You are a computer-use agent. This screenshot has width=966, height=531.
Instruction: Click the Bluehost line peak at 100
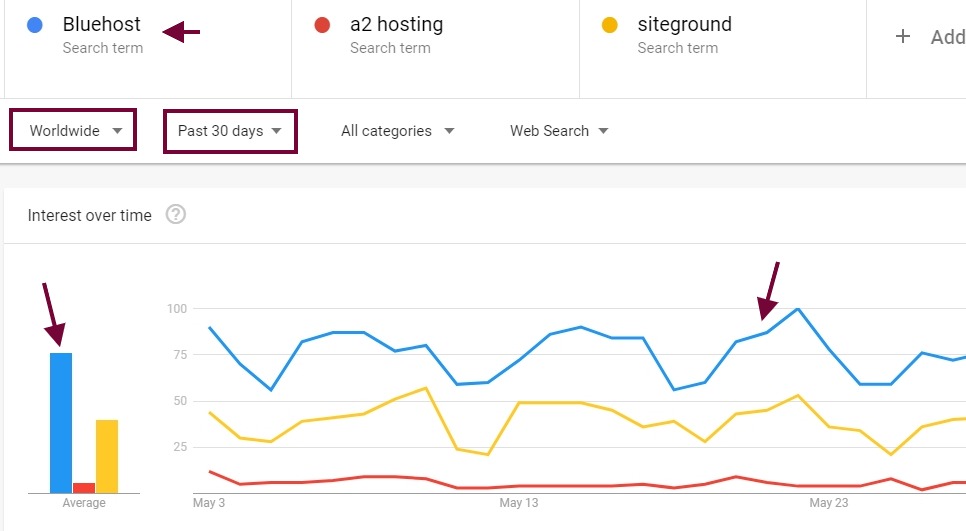point(798,309)
